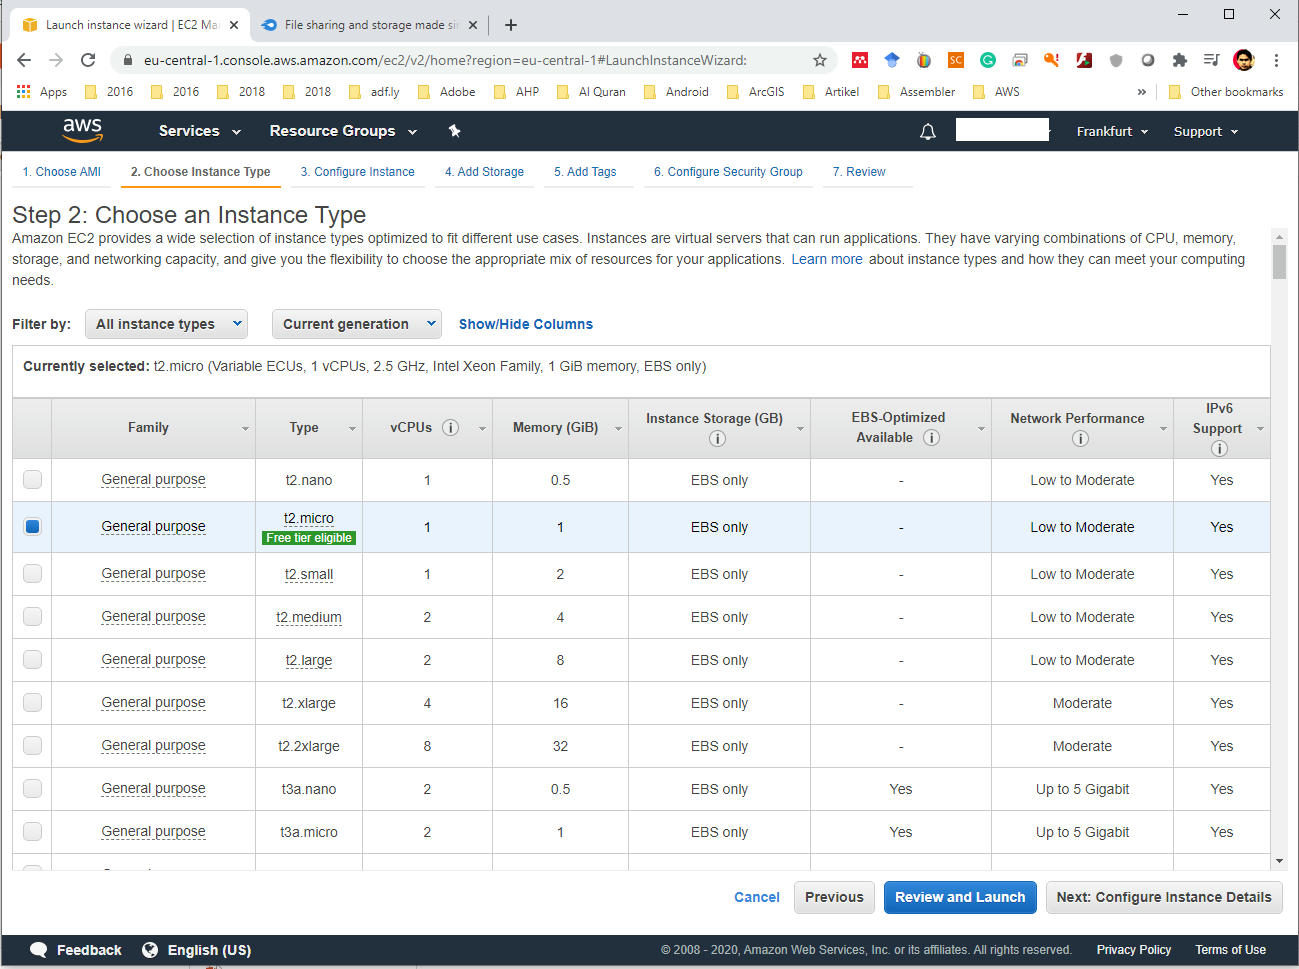Click the Show/Hide Columns link

click(x=526, y=324)
